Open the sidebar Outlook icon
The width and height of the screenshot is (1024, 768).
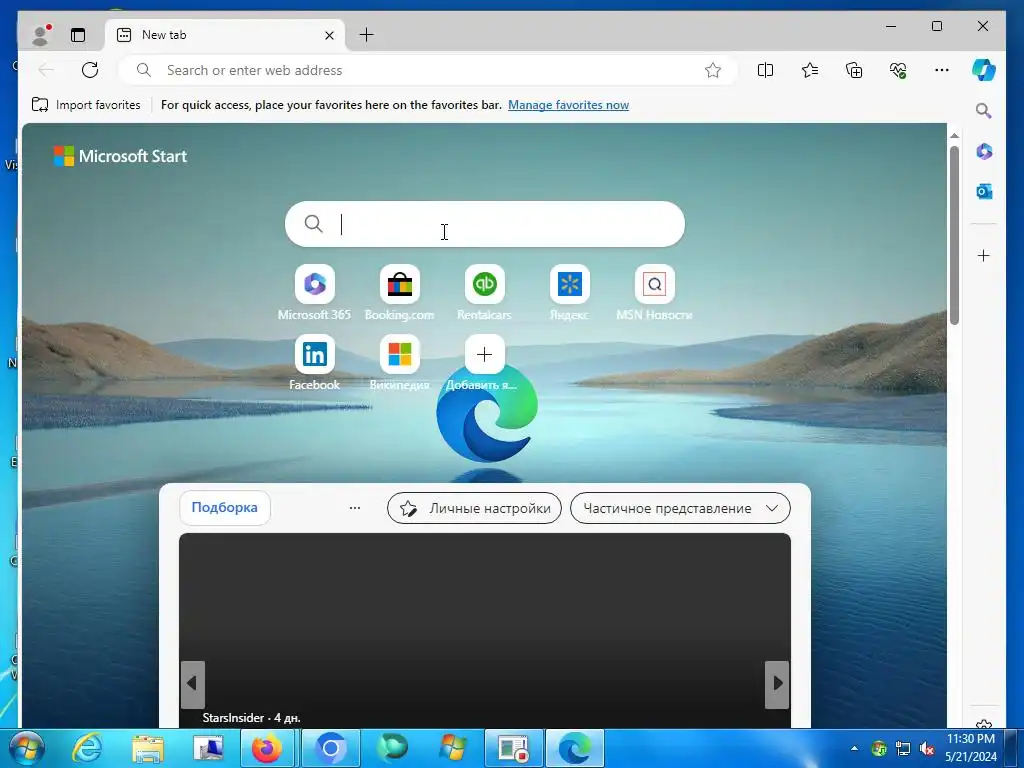click(984, 191)
